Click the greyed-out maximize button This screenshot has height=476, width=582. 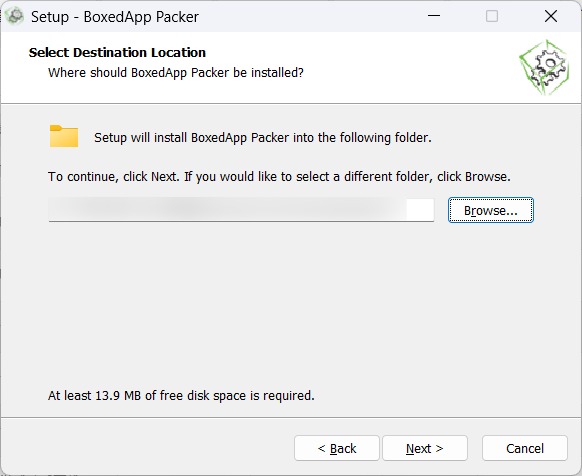coord(492,16)
